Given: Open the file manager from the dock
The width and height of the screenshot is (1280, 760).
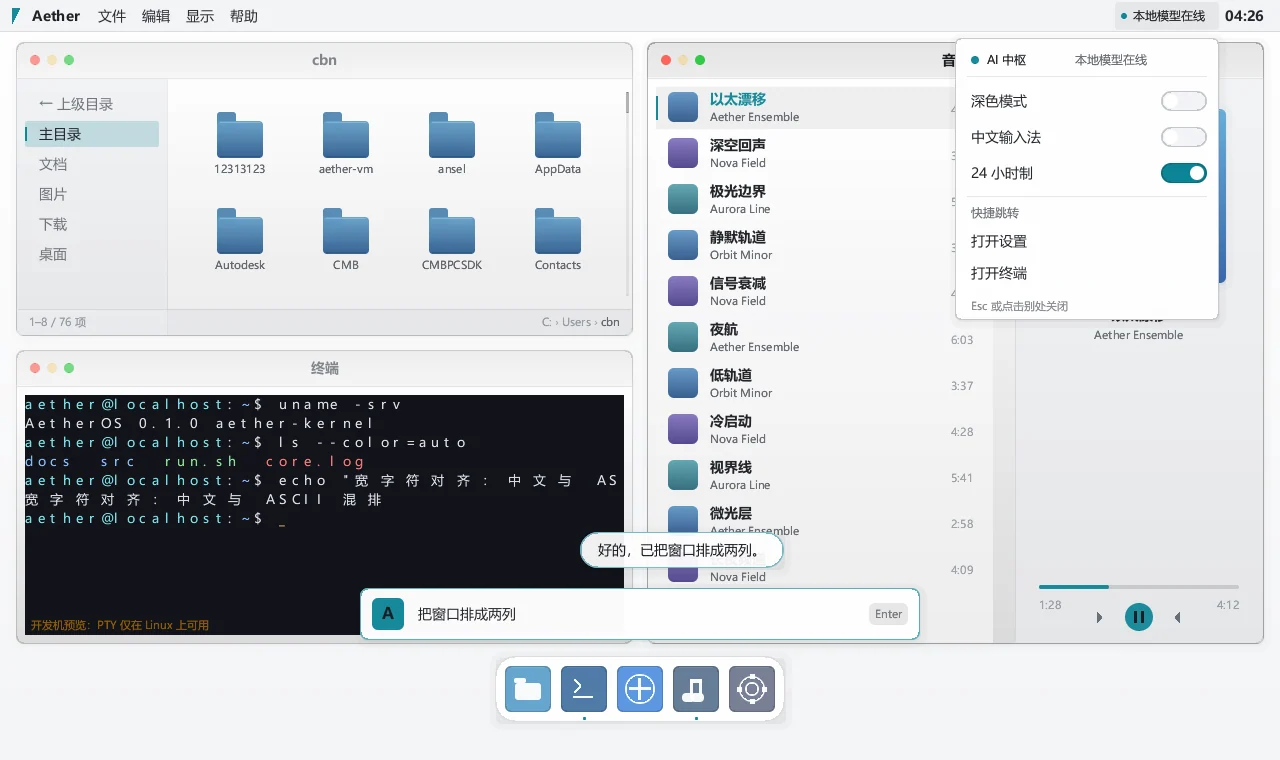Looking at the screenshot, I should coord(528,688).
